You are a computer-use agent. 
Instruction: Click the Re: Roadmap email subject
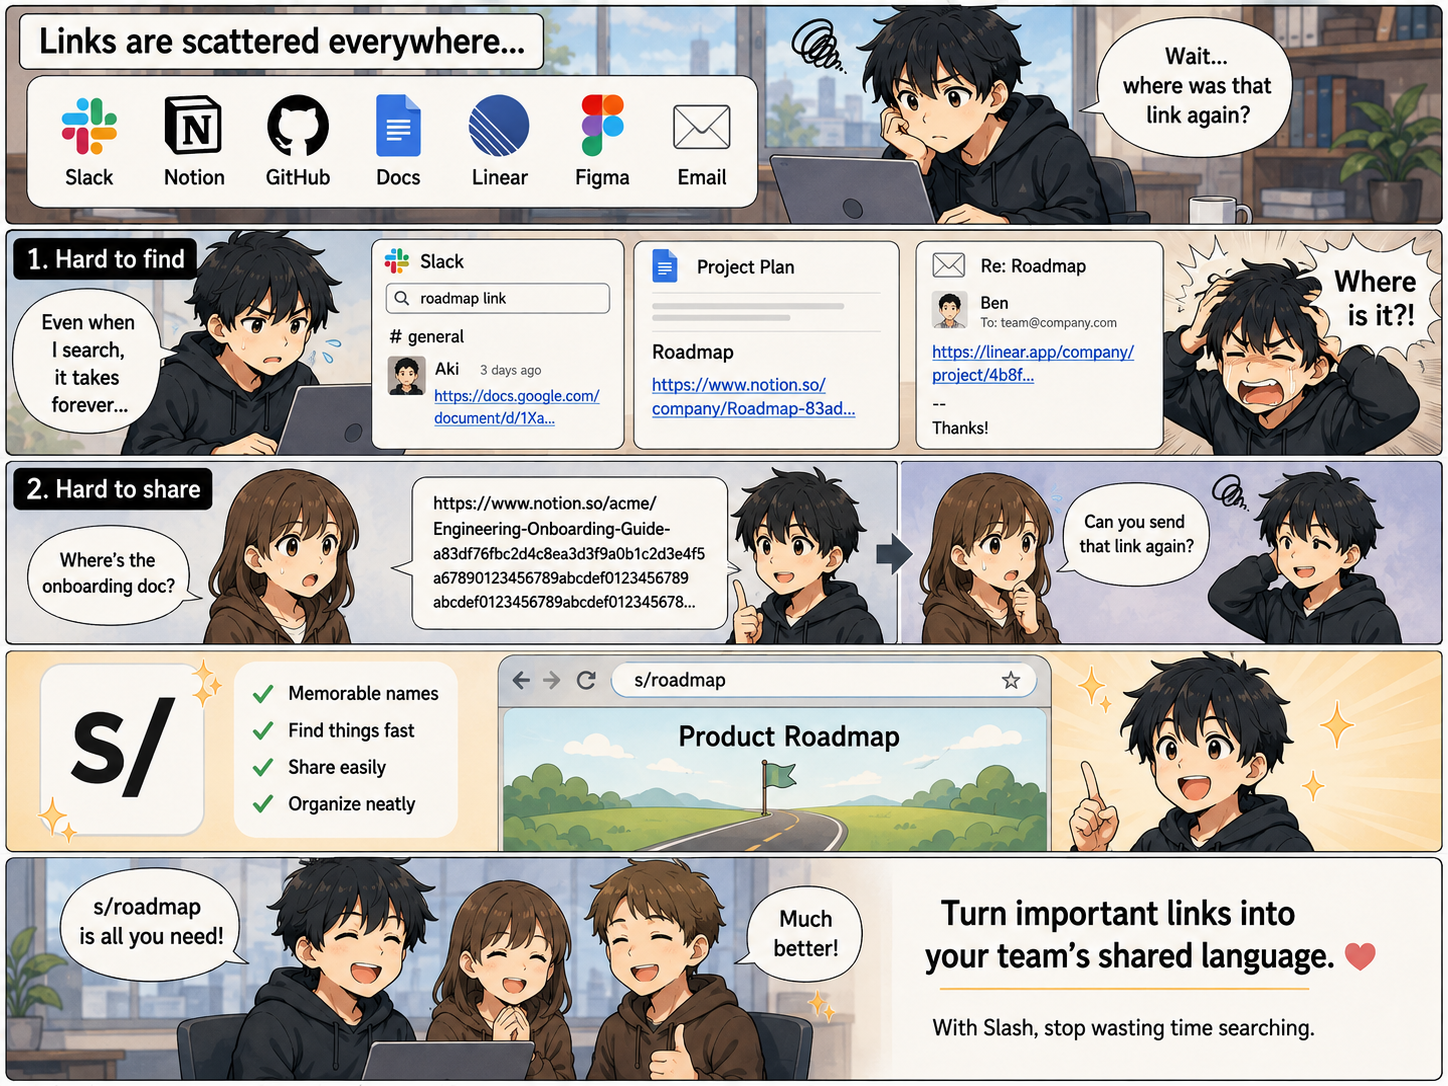tap(1033, 266)
